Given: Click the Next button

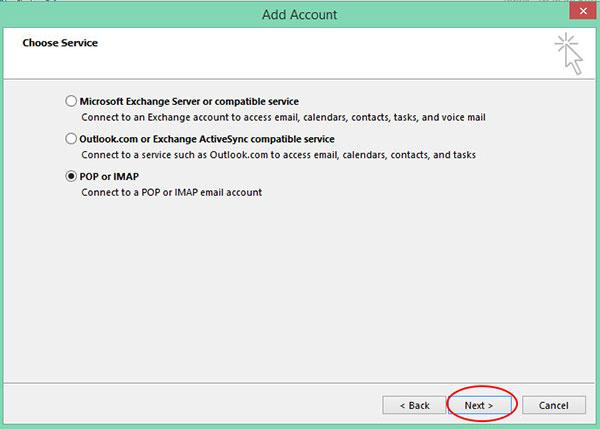Looking at the screenshot, I should tap(479, 405).
